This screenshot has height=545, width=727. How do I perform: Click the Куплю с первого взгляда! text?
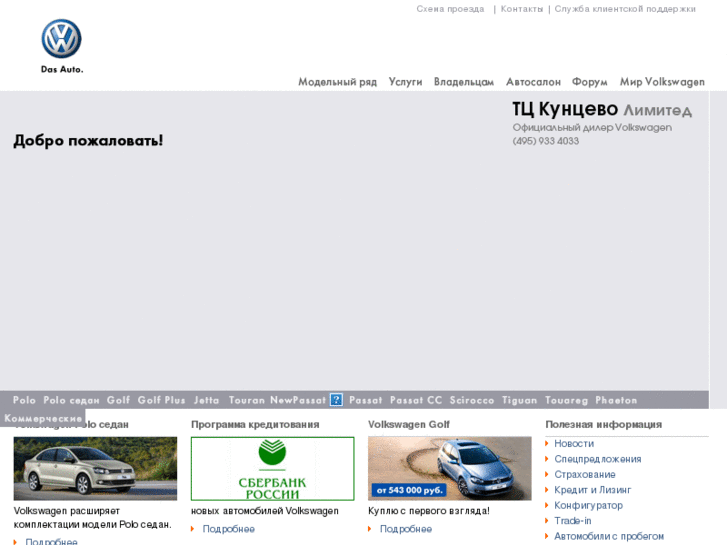[429, 511]
